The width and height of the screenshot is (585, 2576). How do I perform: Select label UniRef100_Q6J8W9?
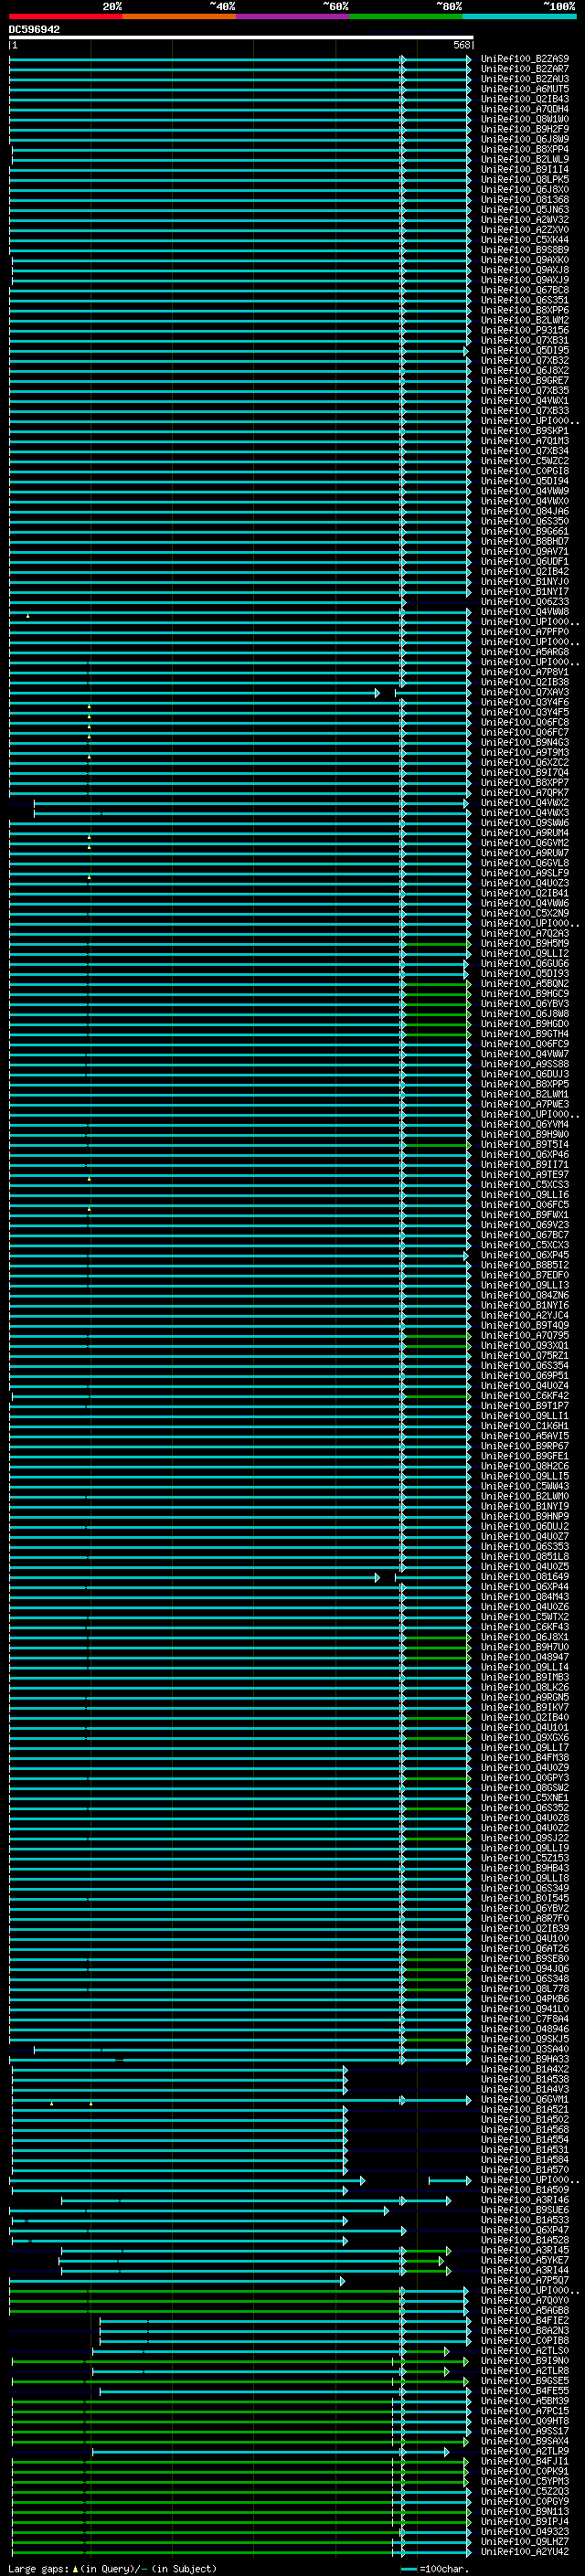pyautogui.click(x=525, y=139)
